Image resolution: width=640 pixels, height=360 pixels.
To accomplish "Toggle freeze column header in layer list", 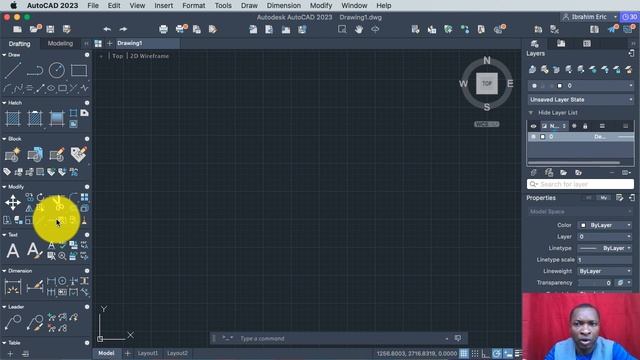I will click(x=574, y=126).
